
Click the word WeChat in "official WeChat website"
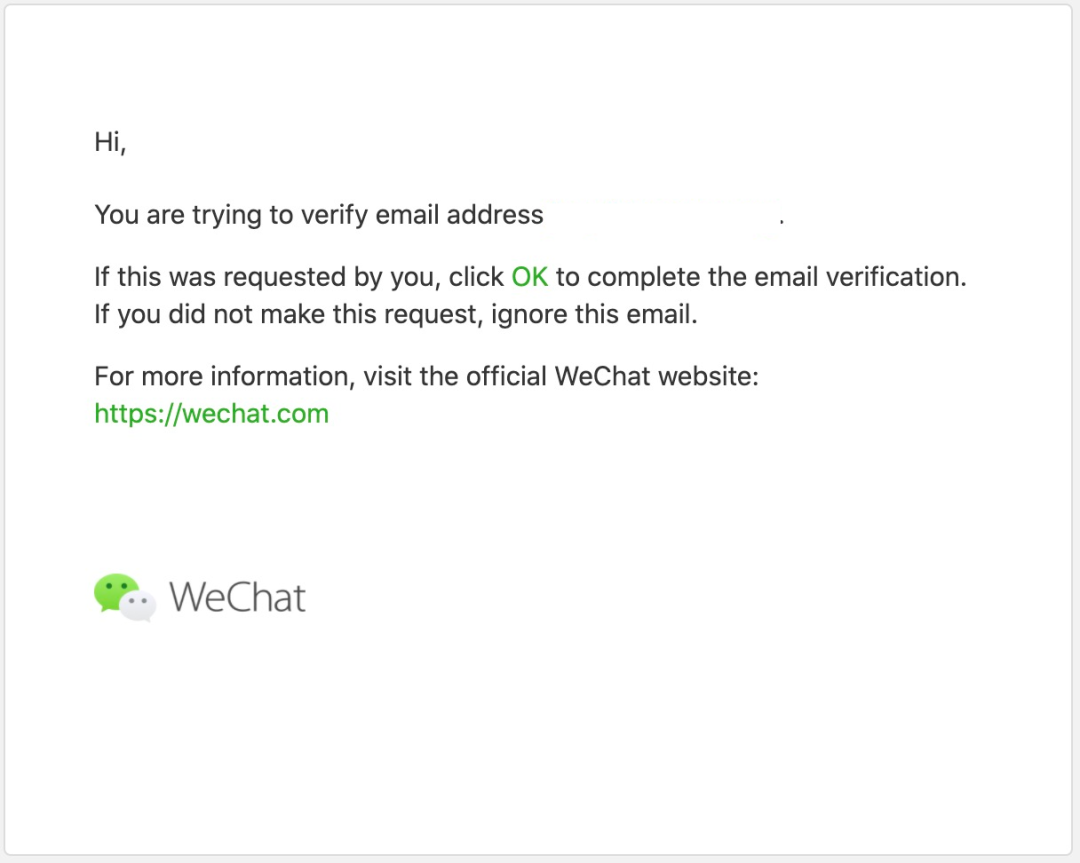602,377
